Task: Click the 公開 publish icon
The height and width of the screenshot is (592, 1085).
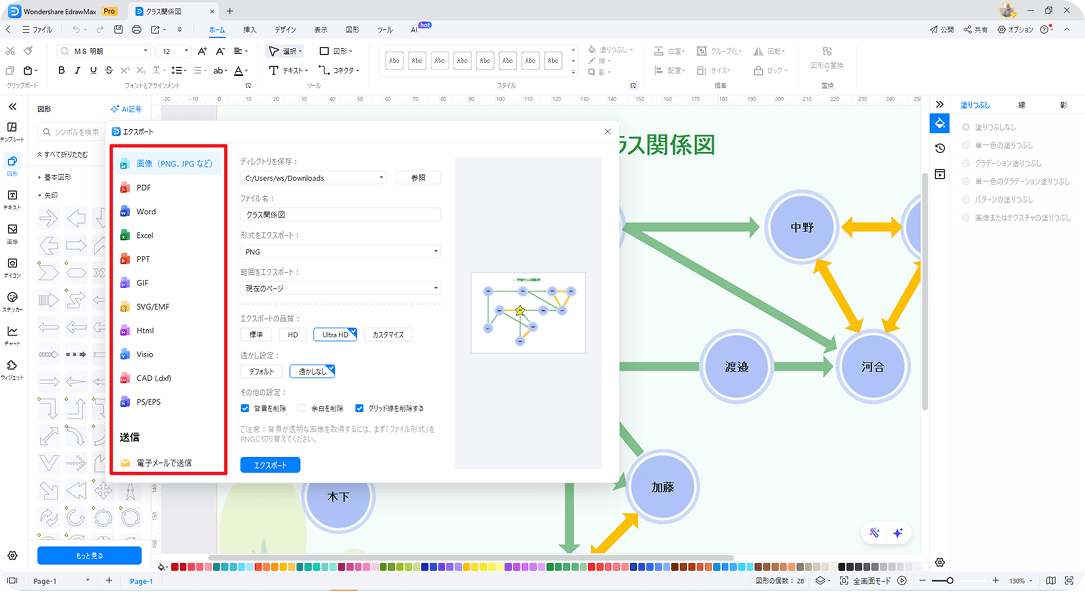Action: 942,30
